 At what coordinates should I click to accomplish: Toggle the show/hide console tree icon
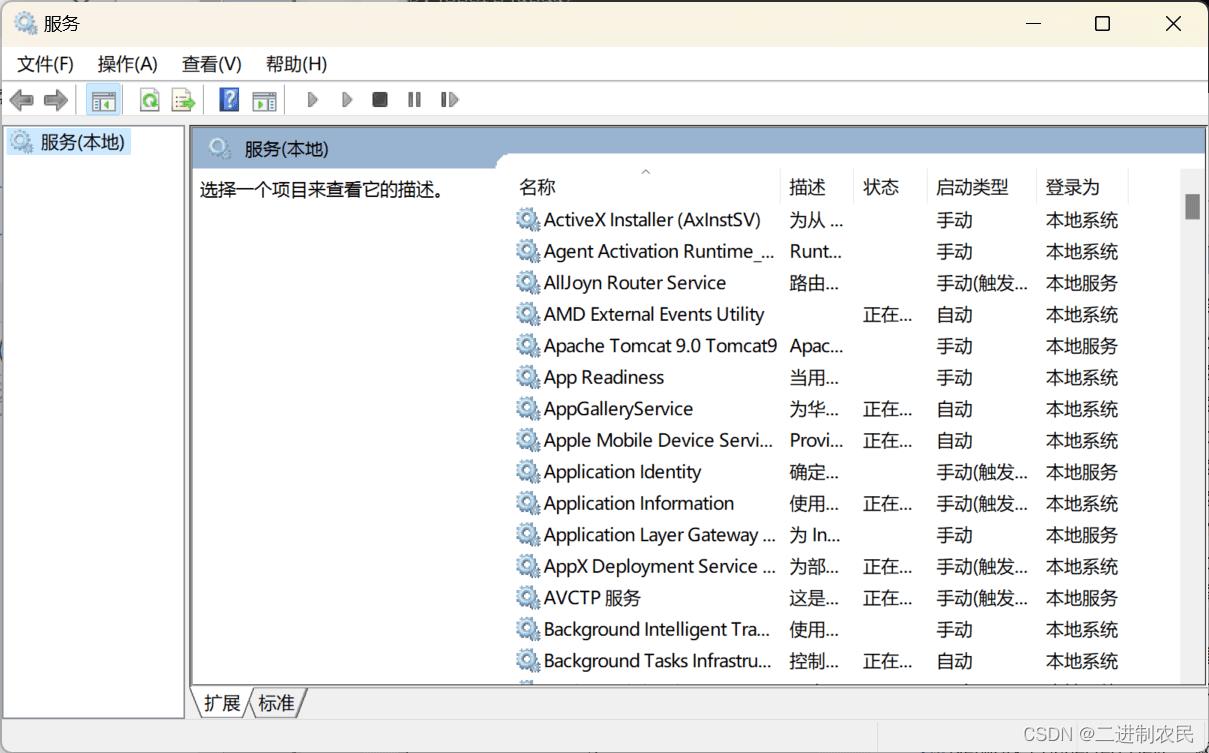pos(103,100)
